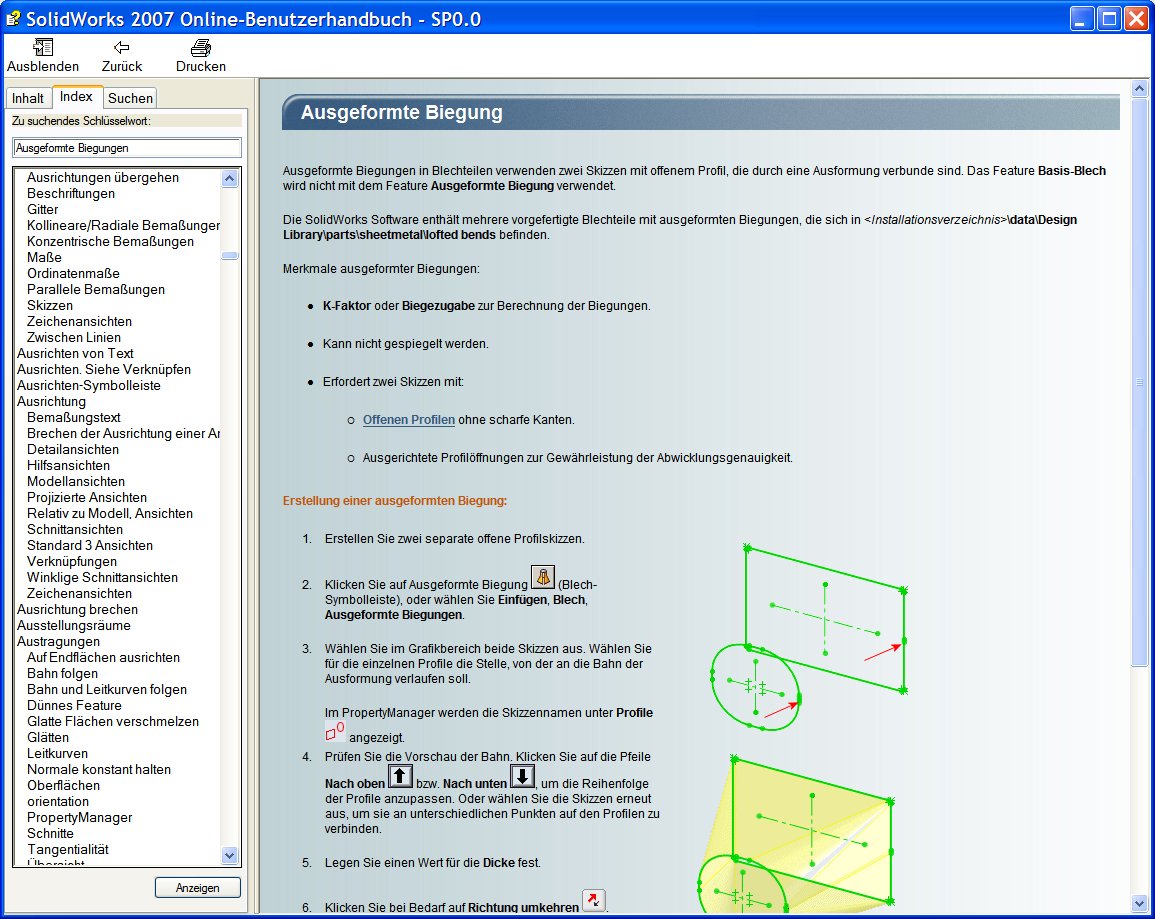The height and width of the screenshot is (919, 1155).
Task: Click the Ausgeformte Biegung tool icon in step 2
Action: click(x=543, y=577)
